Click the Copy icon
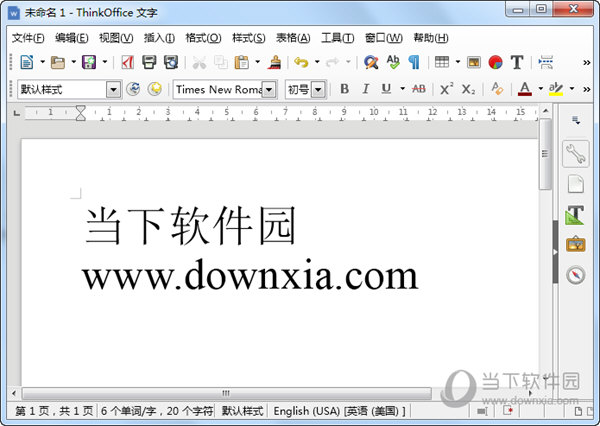 (220, 62)
